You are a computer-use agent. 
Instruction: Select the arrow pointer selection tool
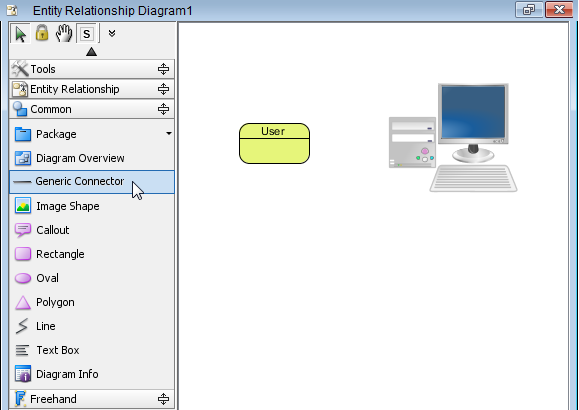pyautogui.click(x=21, y=34)
